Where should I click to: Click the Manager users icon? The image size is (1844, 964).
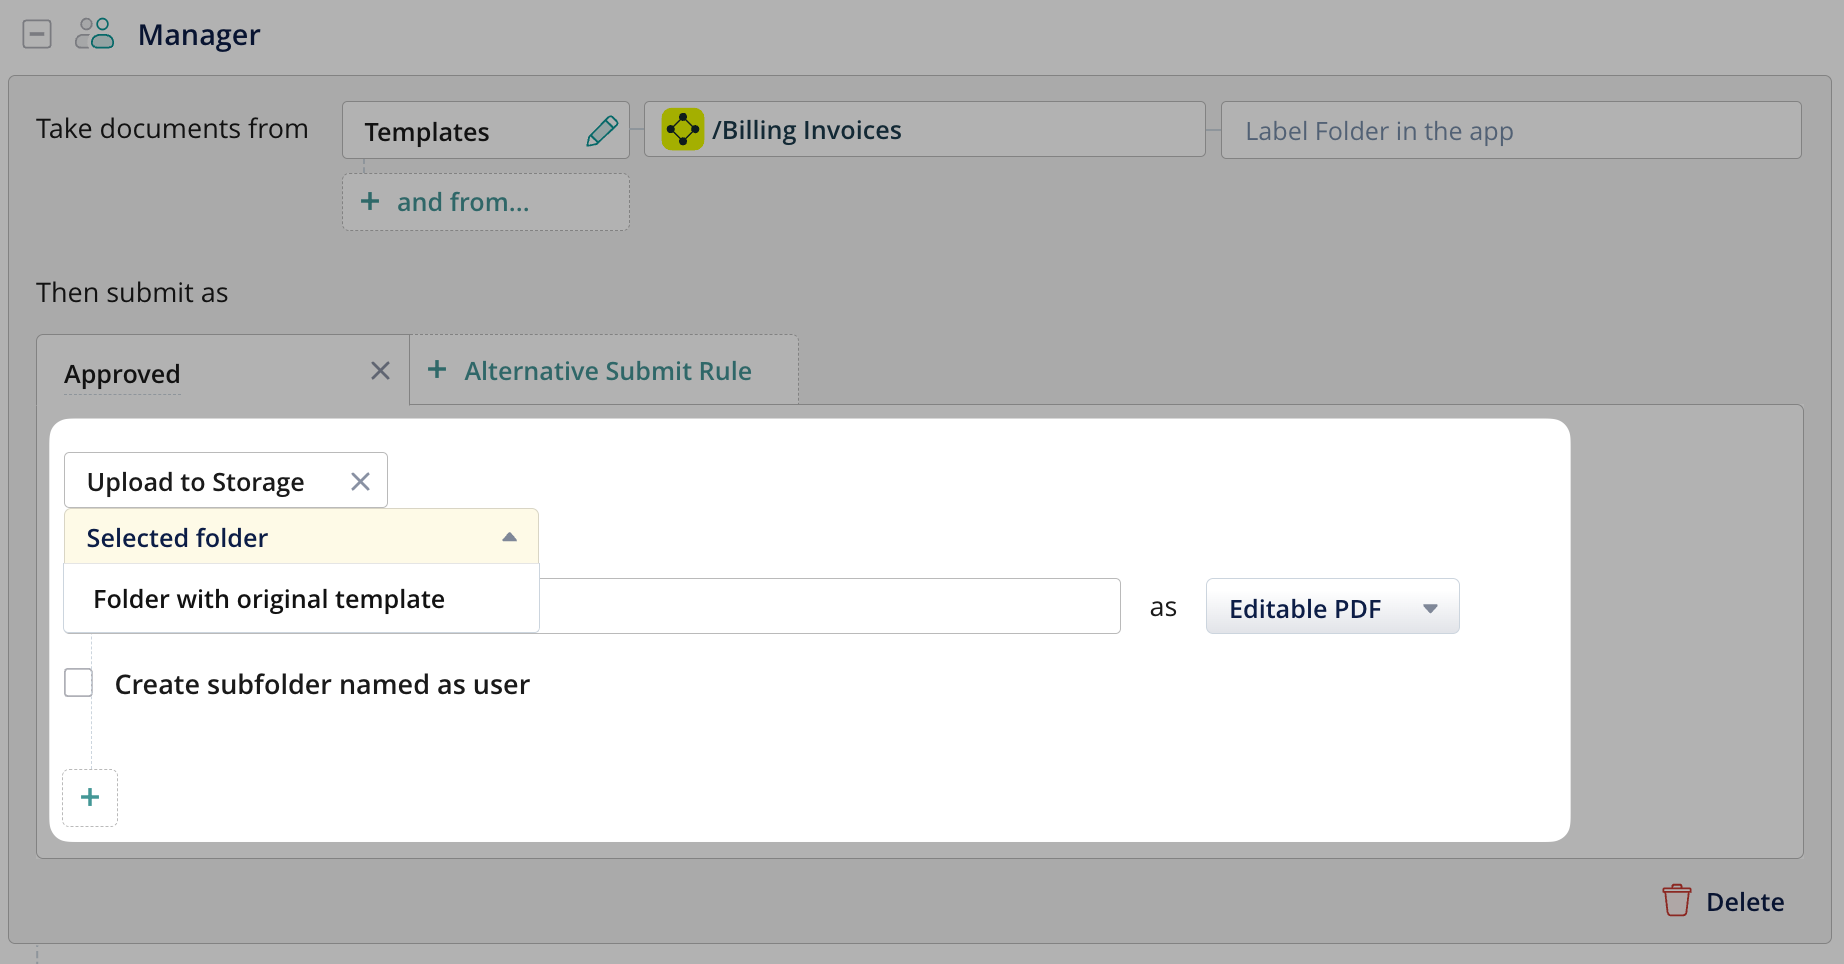95,34
